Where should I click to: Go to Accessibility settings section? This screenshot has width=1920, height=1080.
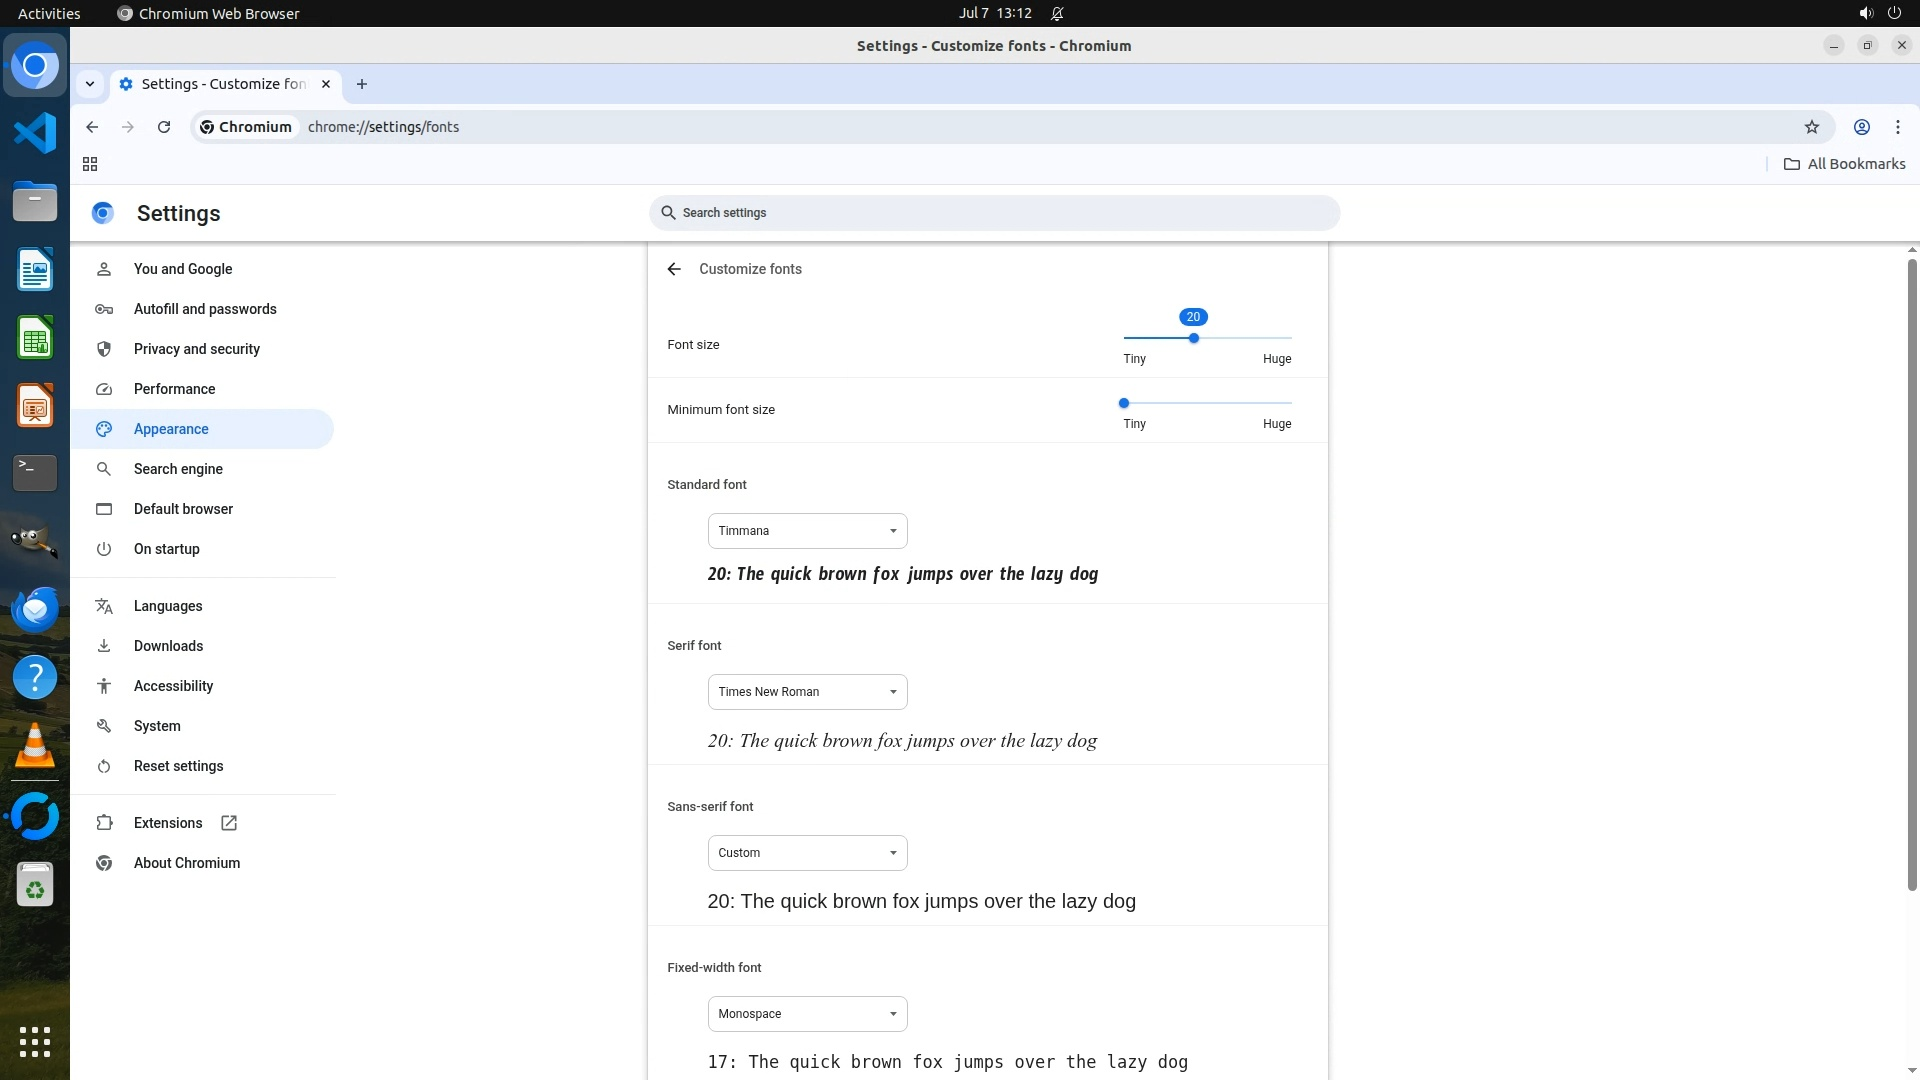click(173, 686)
